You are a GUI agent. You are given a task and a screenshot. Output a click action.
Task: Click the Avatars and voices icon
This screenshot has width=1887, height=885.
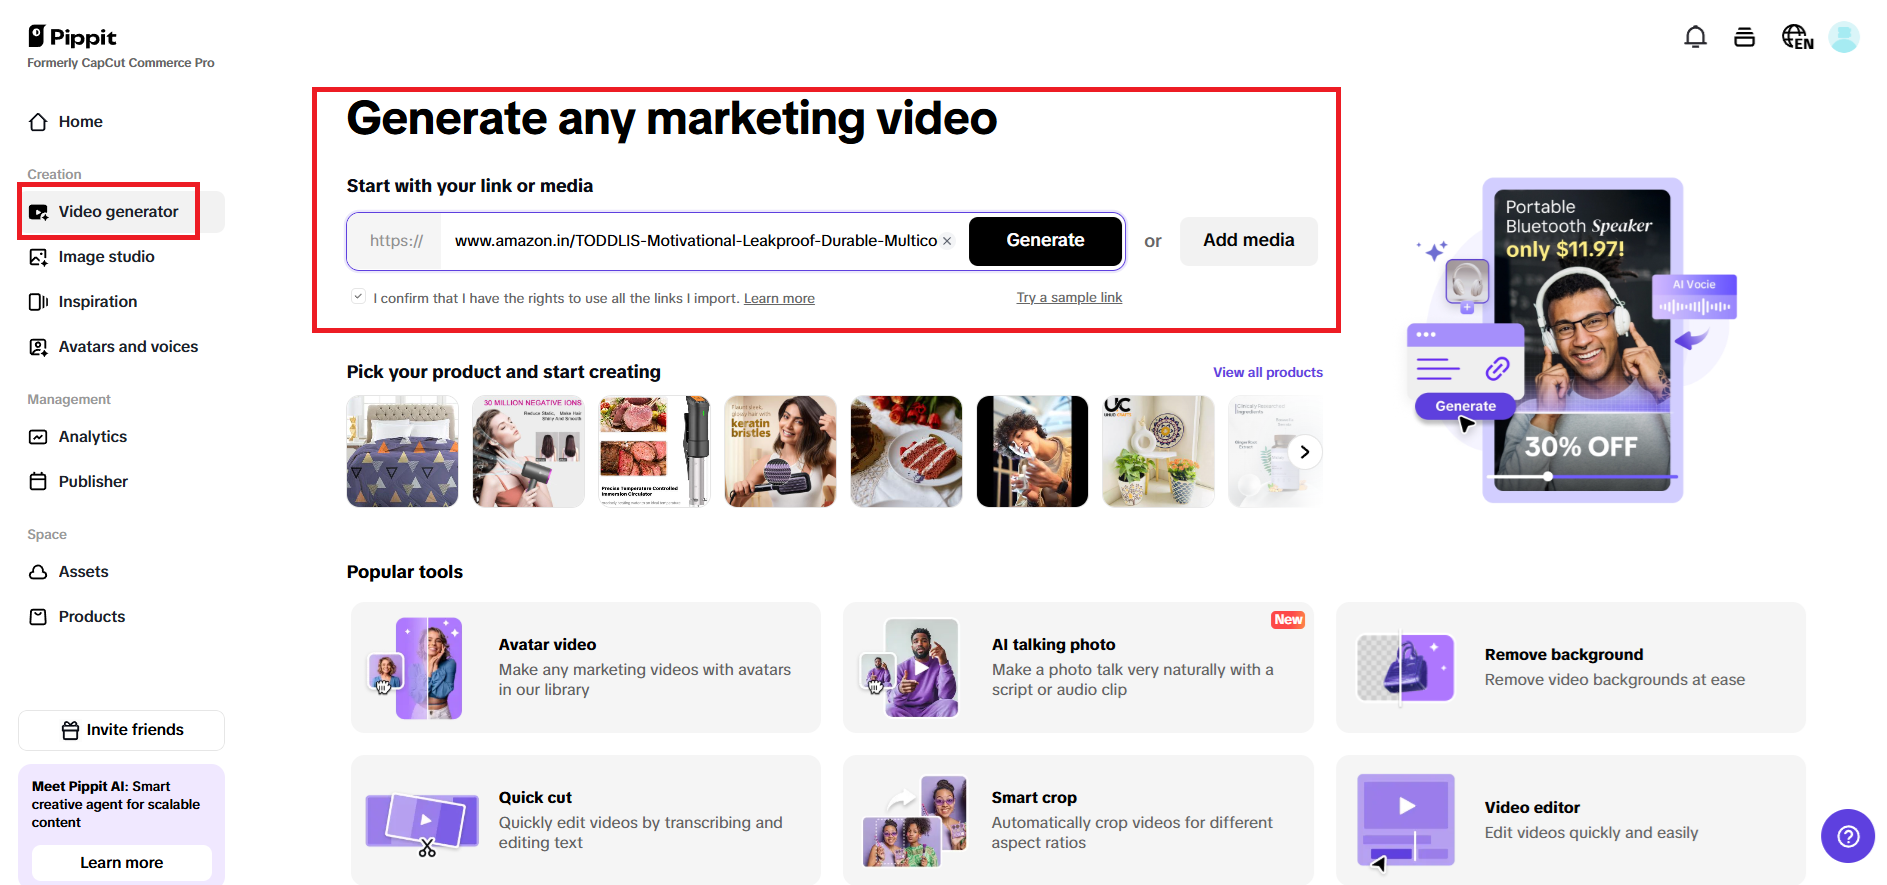pyautogui.click(x=38, y=347)
